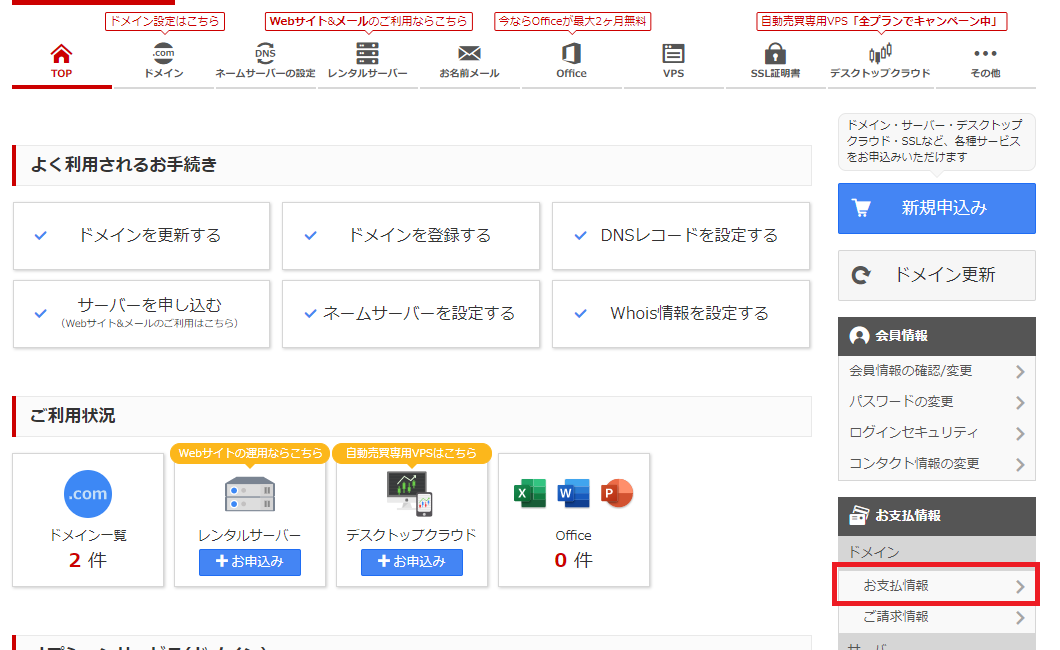Expand パスワードの変更 arrow

pyautogui.click(x=1020, y=403)
